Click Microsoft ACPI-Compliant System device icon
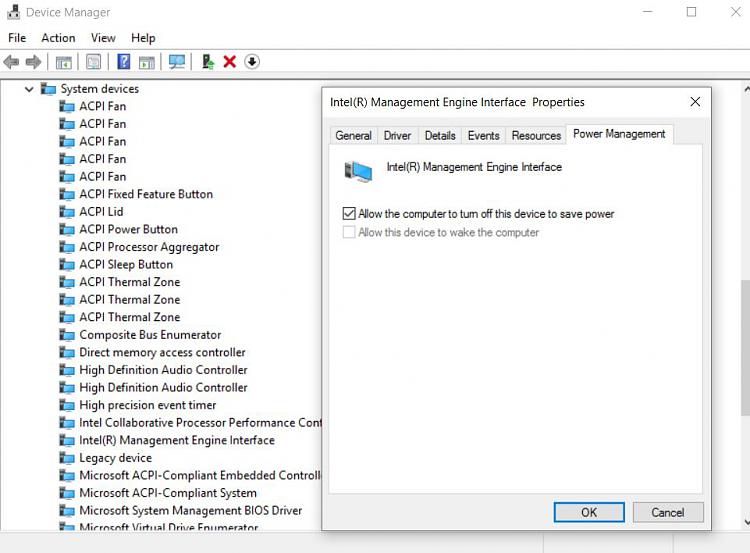The height and width of the screenshot is (553, 750). (67, 493)
